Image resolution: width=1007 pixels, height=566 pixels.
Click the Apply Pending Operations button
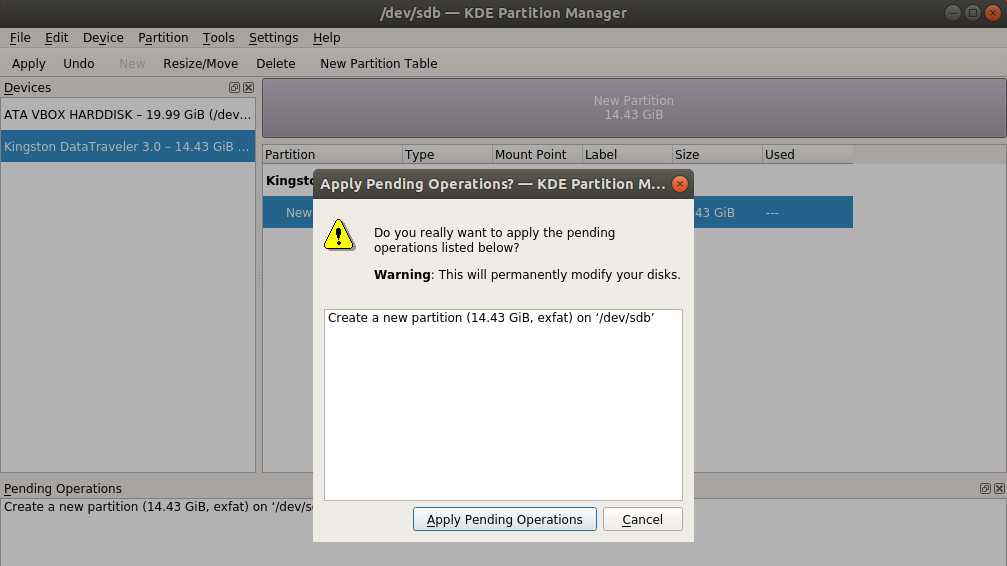click(x=504, y=519)
